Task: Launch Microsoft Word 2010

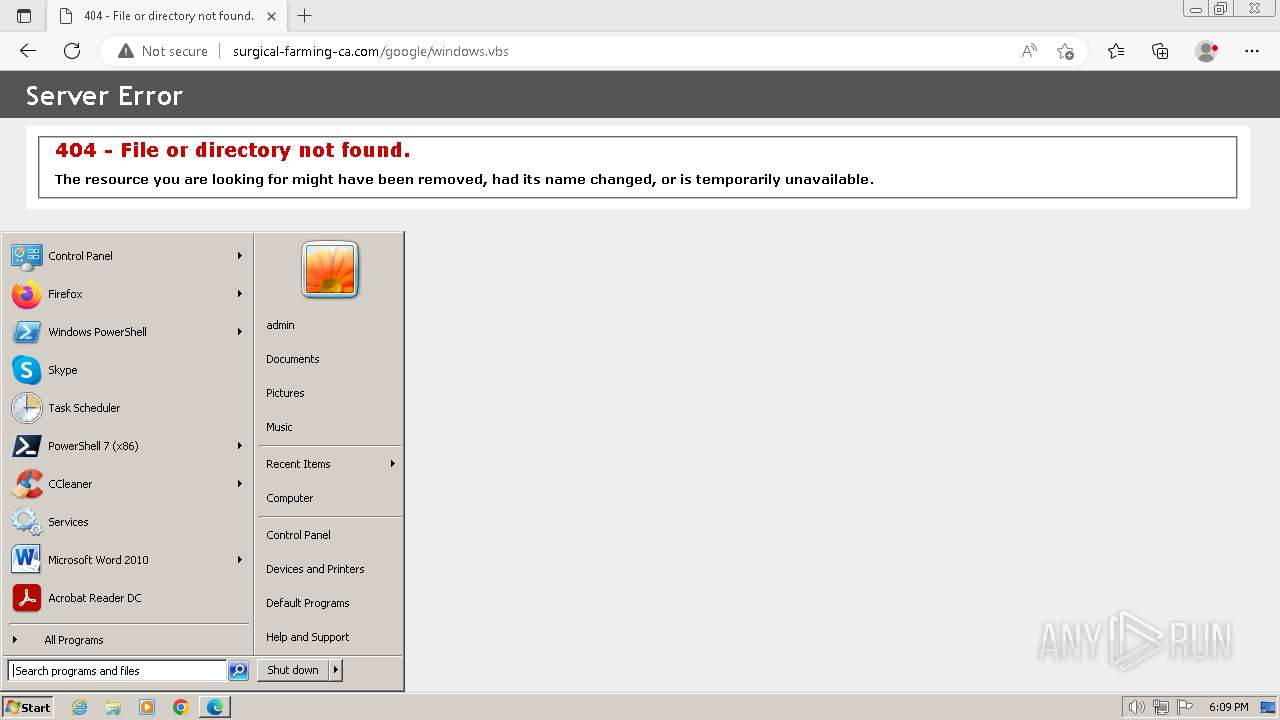Action: pyautogui.click(x=127, y=560)
